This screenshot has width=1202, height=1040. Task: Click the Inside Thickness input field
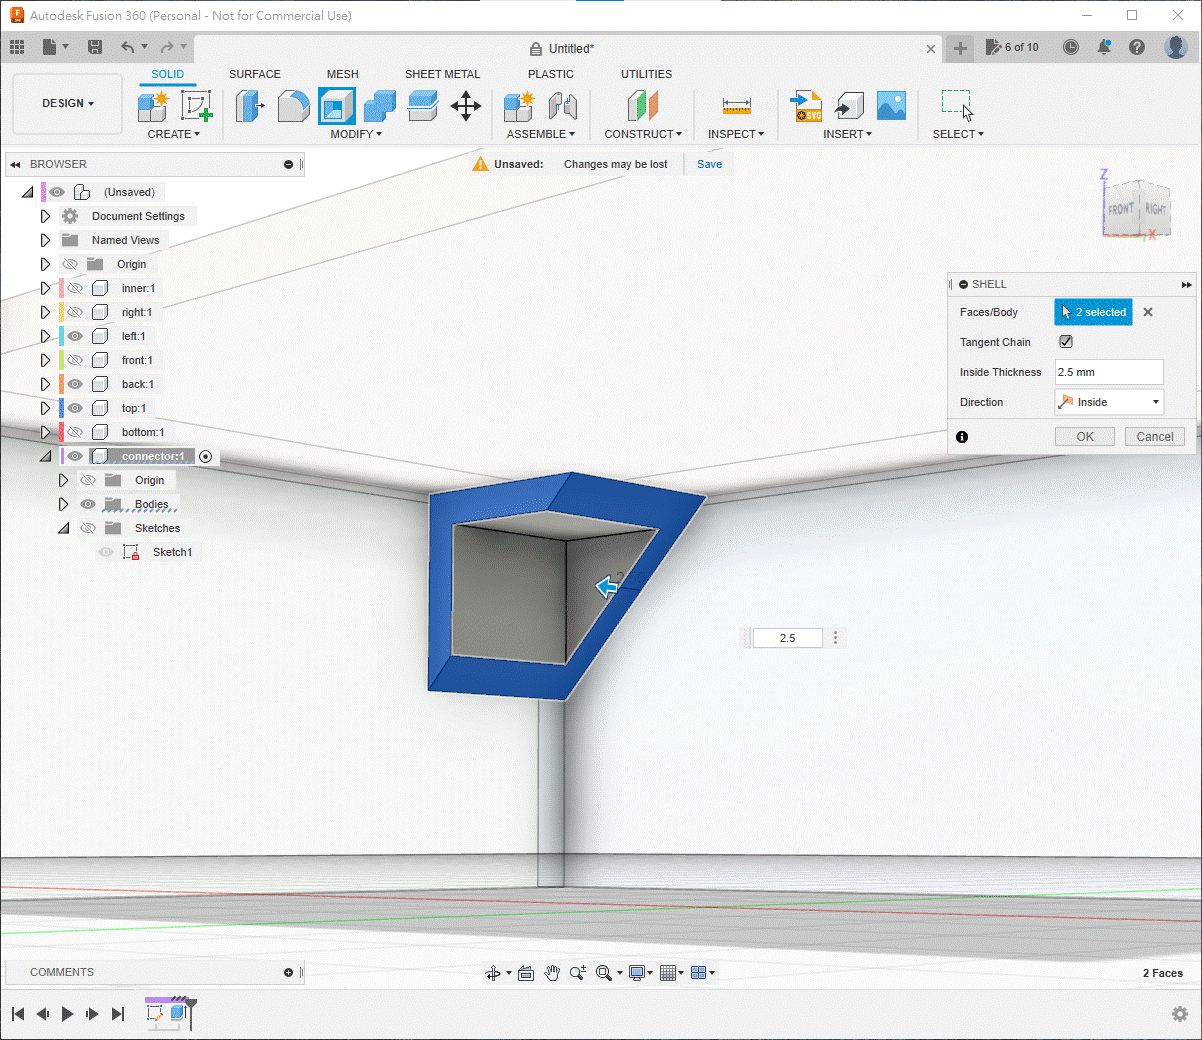1108,372
